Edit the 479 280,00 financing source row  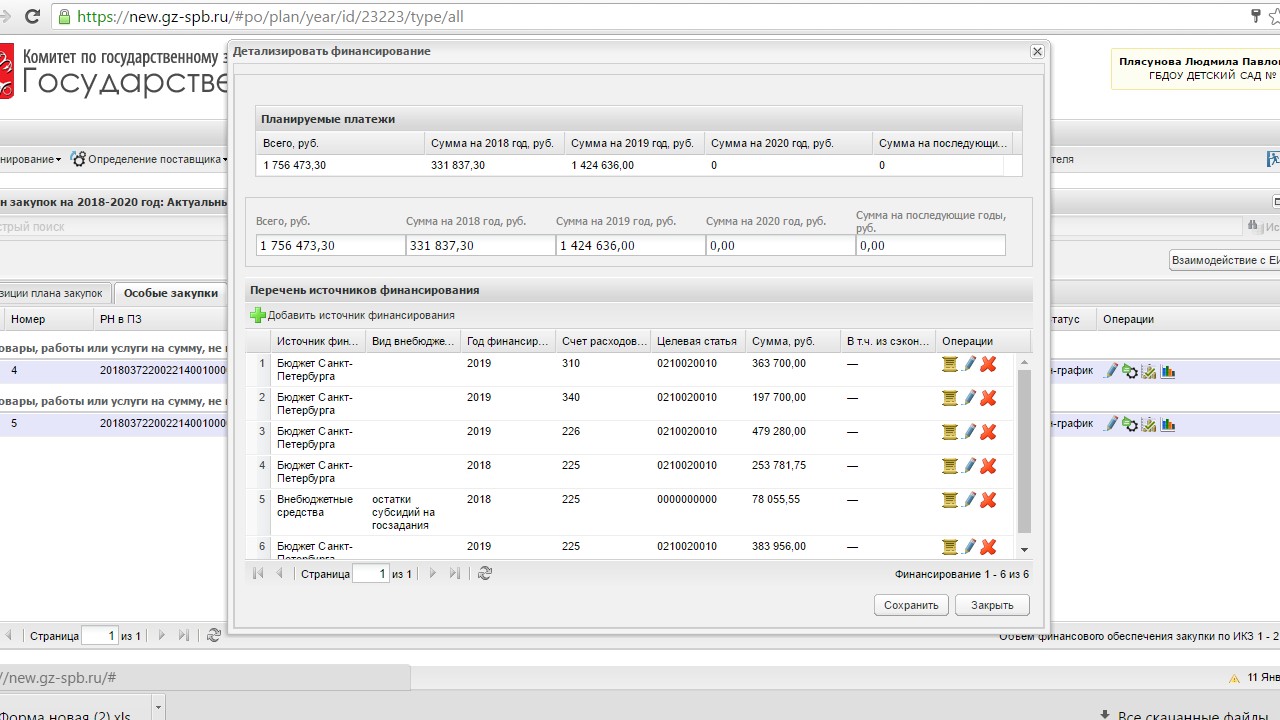coord(969,433)
